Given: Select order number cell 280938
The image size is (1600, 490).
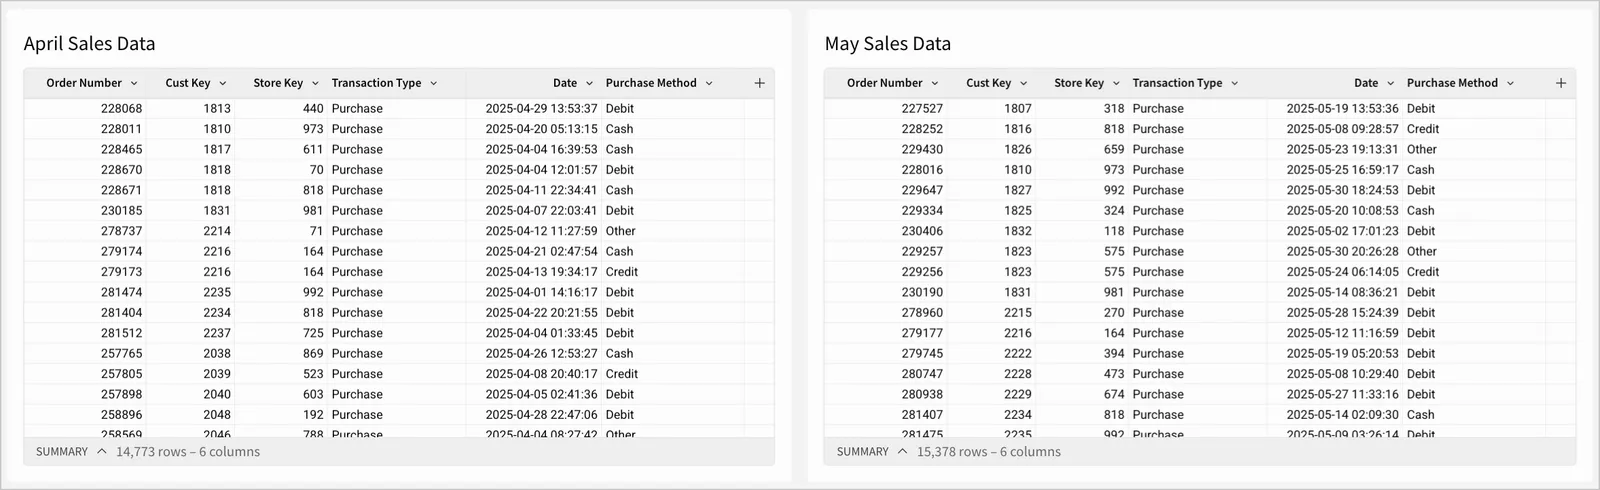Looking at the screenshot, I should click(922, 395).
